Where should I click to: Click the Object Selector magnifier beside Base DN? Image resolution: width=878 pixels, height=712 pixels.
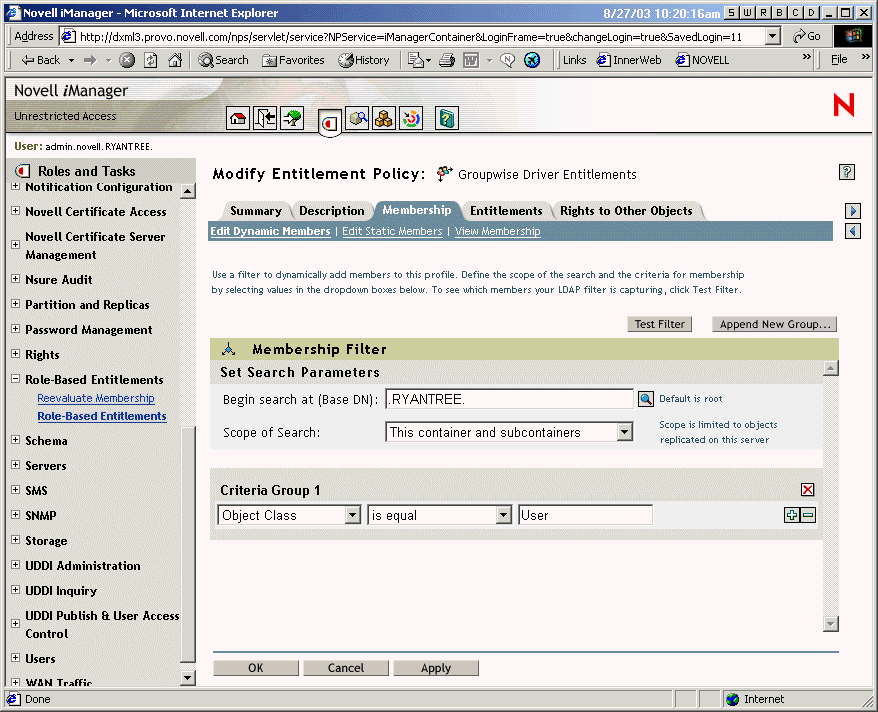(x=646, y=398)
